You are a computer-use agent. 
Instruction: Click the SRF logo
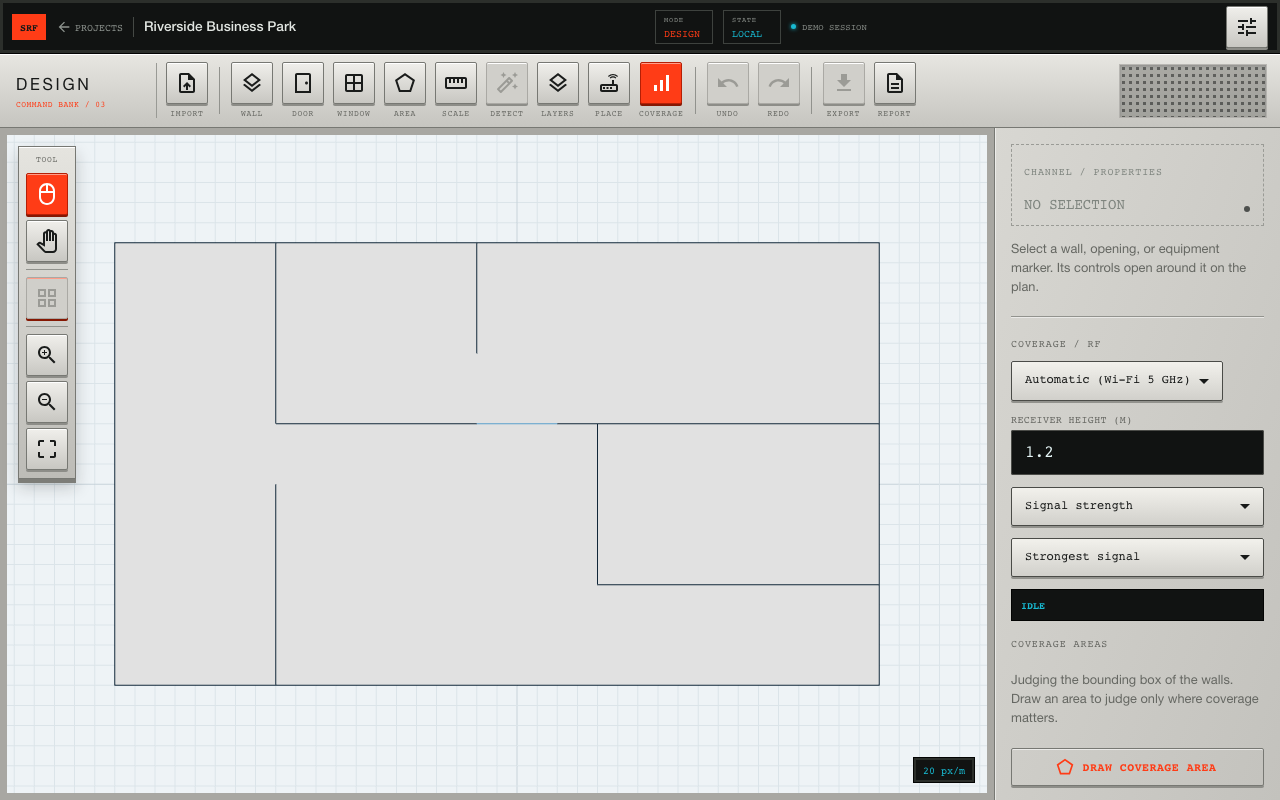click(x=29, y=27)
